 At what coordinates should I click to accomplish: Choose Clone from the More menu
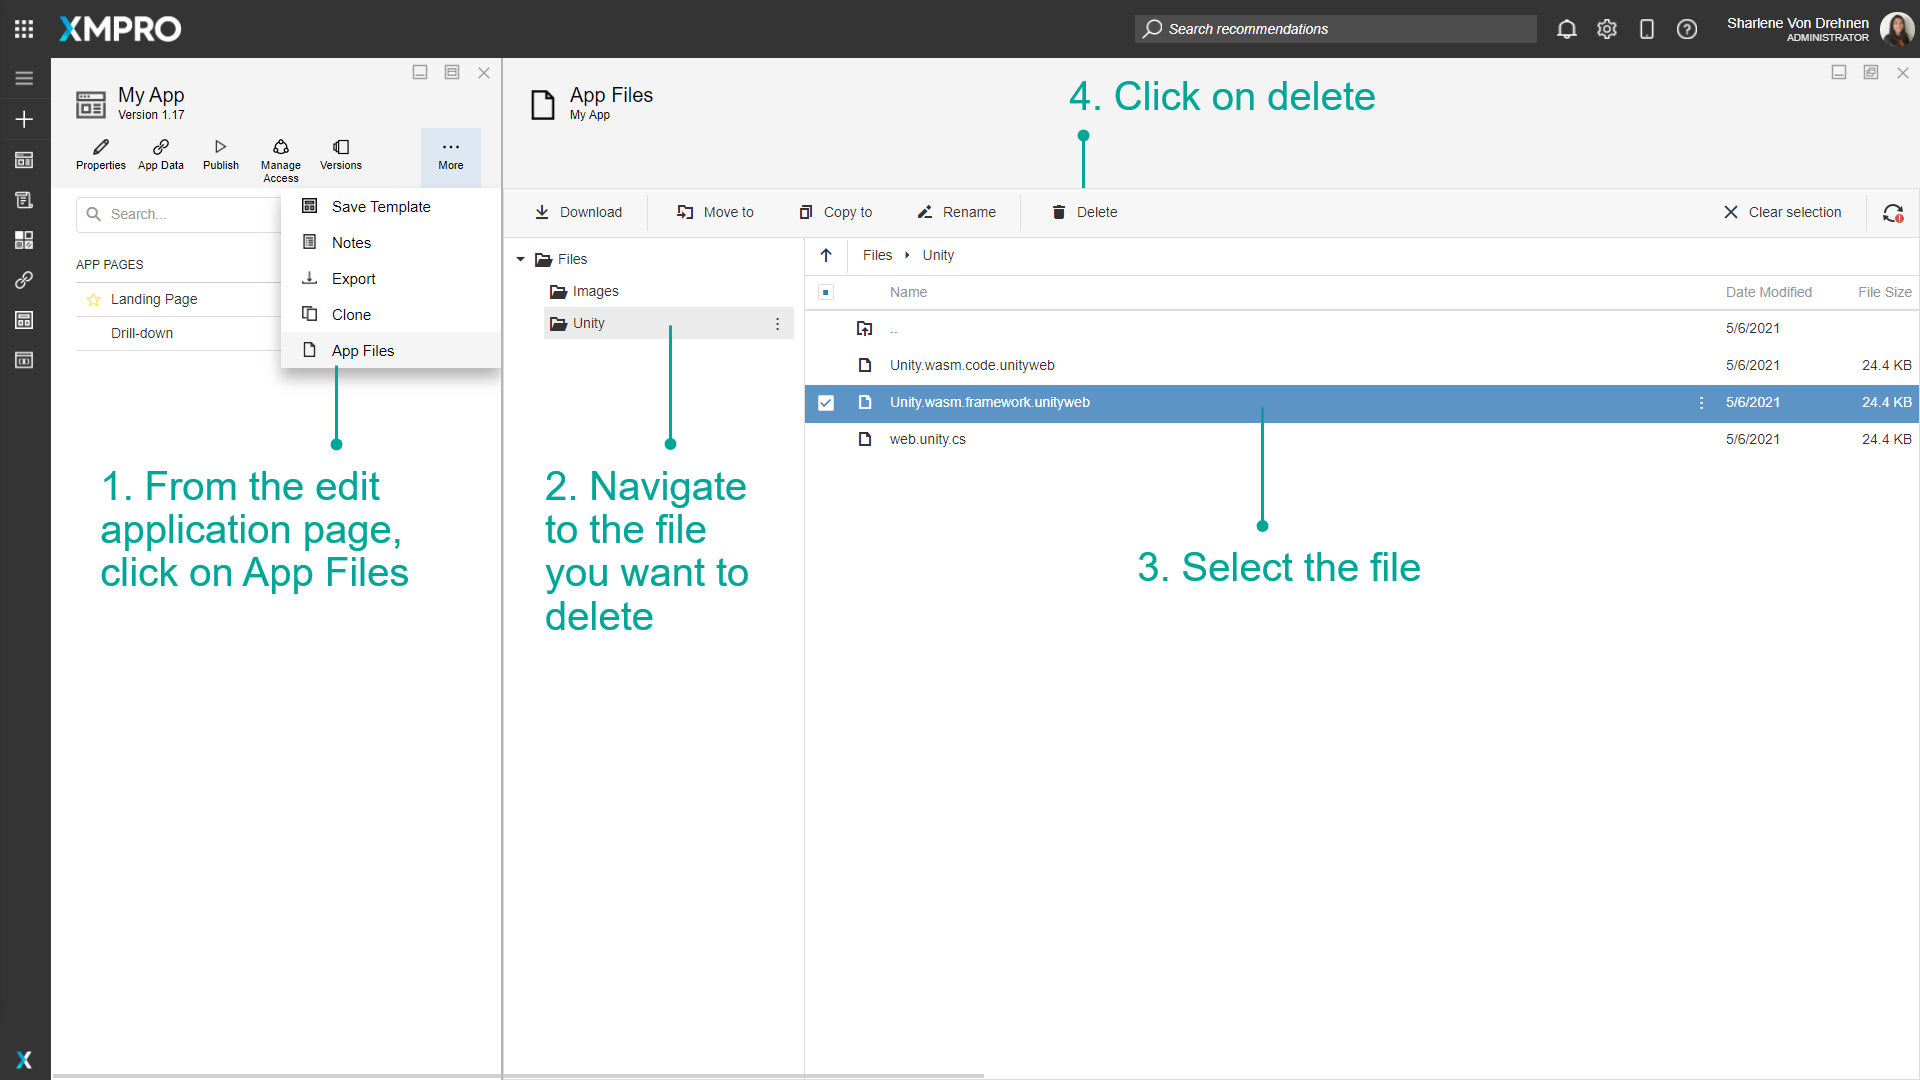[x=349, y=314]
